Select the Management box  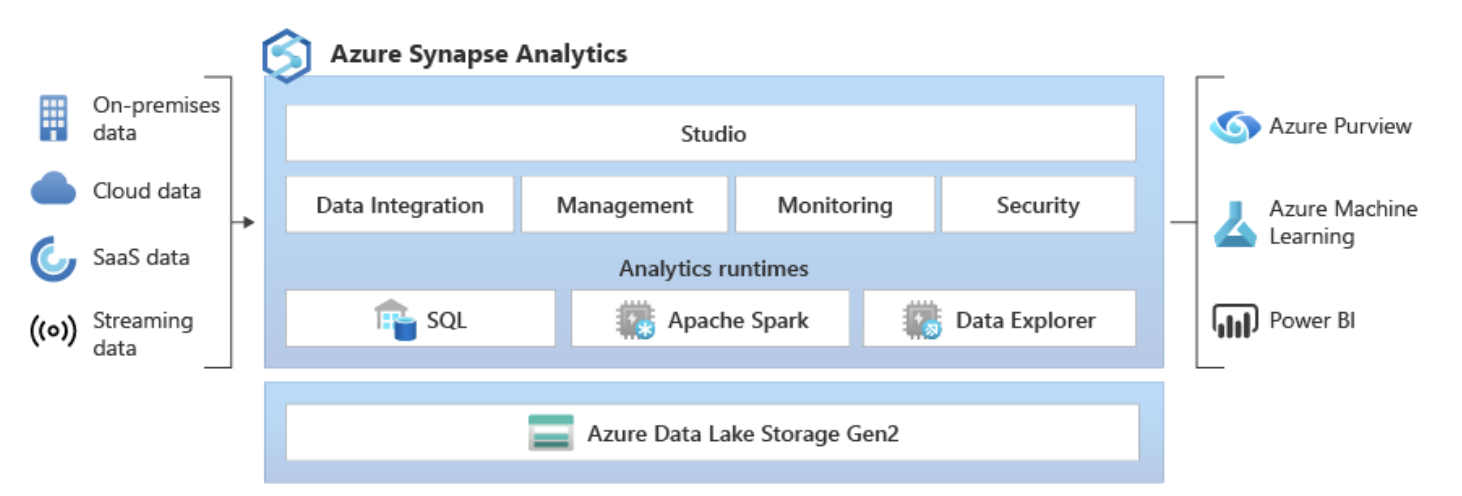pos(625,205)
